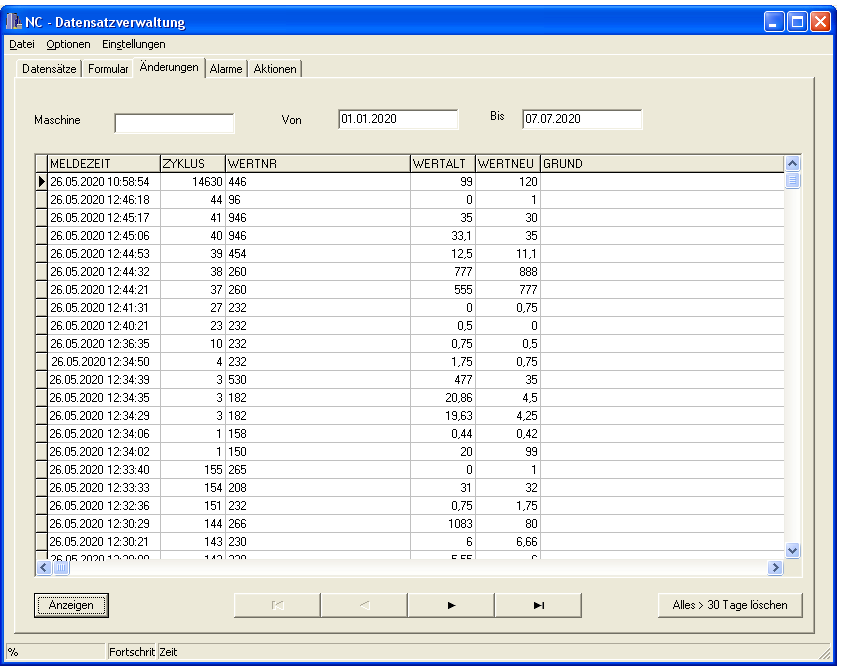Switch to the Aktionen tab

(x=275, y=69)
